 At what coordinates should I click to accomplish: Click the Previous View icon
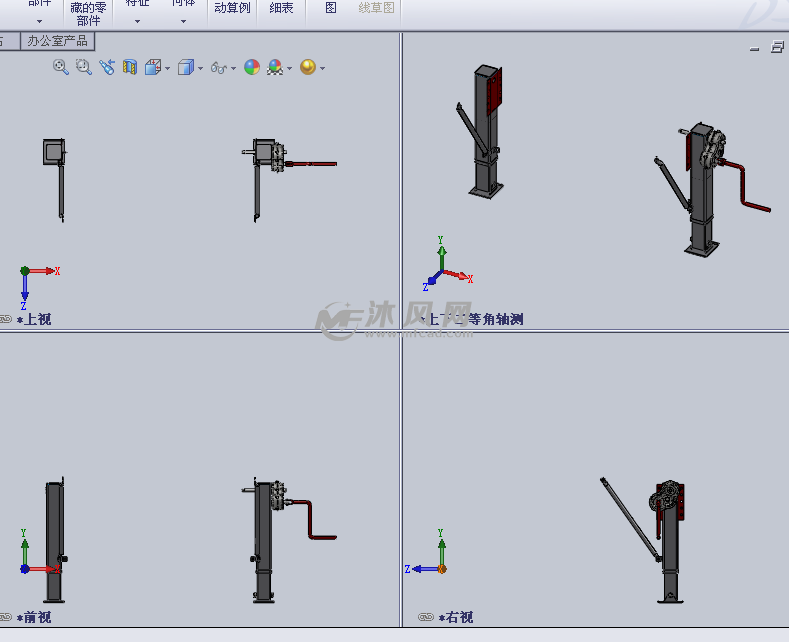107,67
